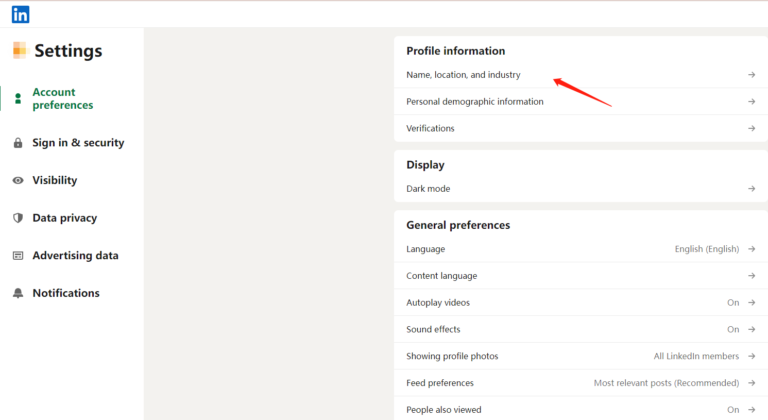This screenshot has width=768, height=420.
Task: Open People also viewed On setting
Action: click(x=733, y=409)
